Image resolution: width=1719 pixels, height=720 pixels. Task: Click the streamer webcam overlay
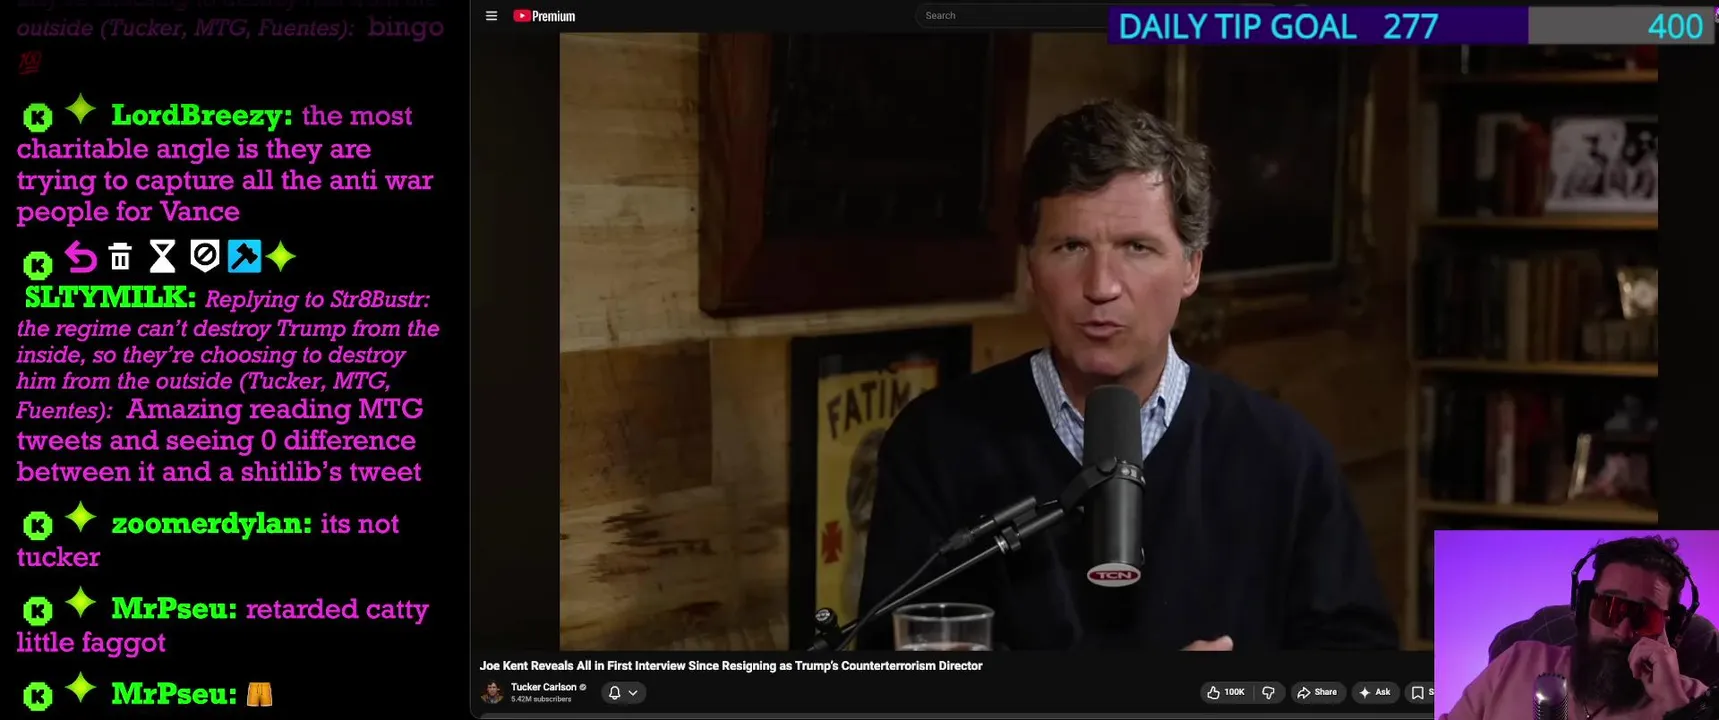click(1576, 625)
